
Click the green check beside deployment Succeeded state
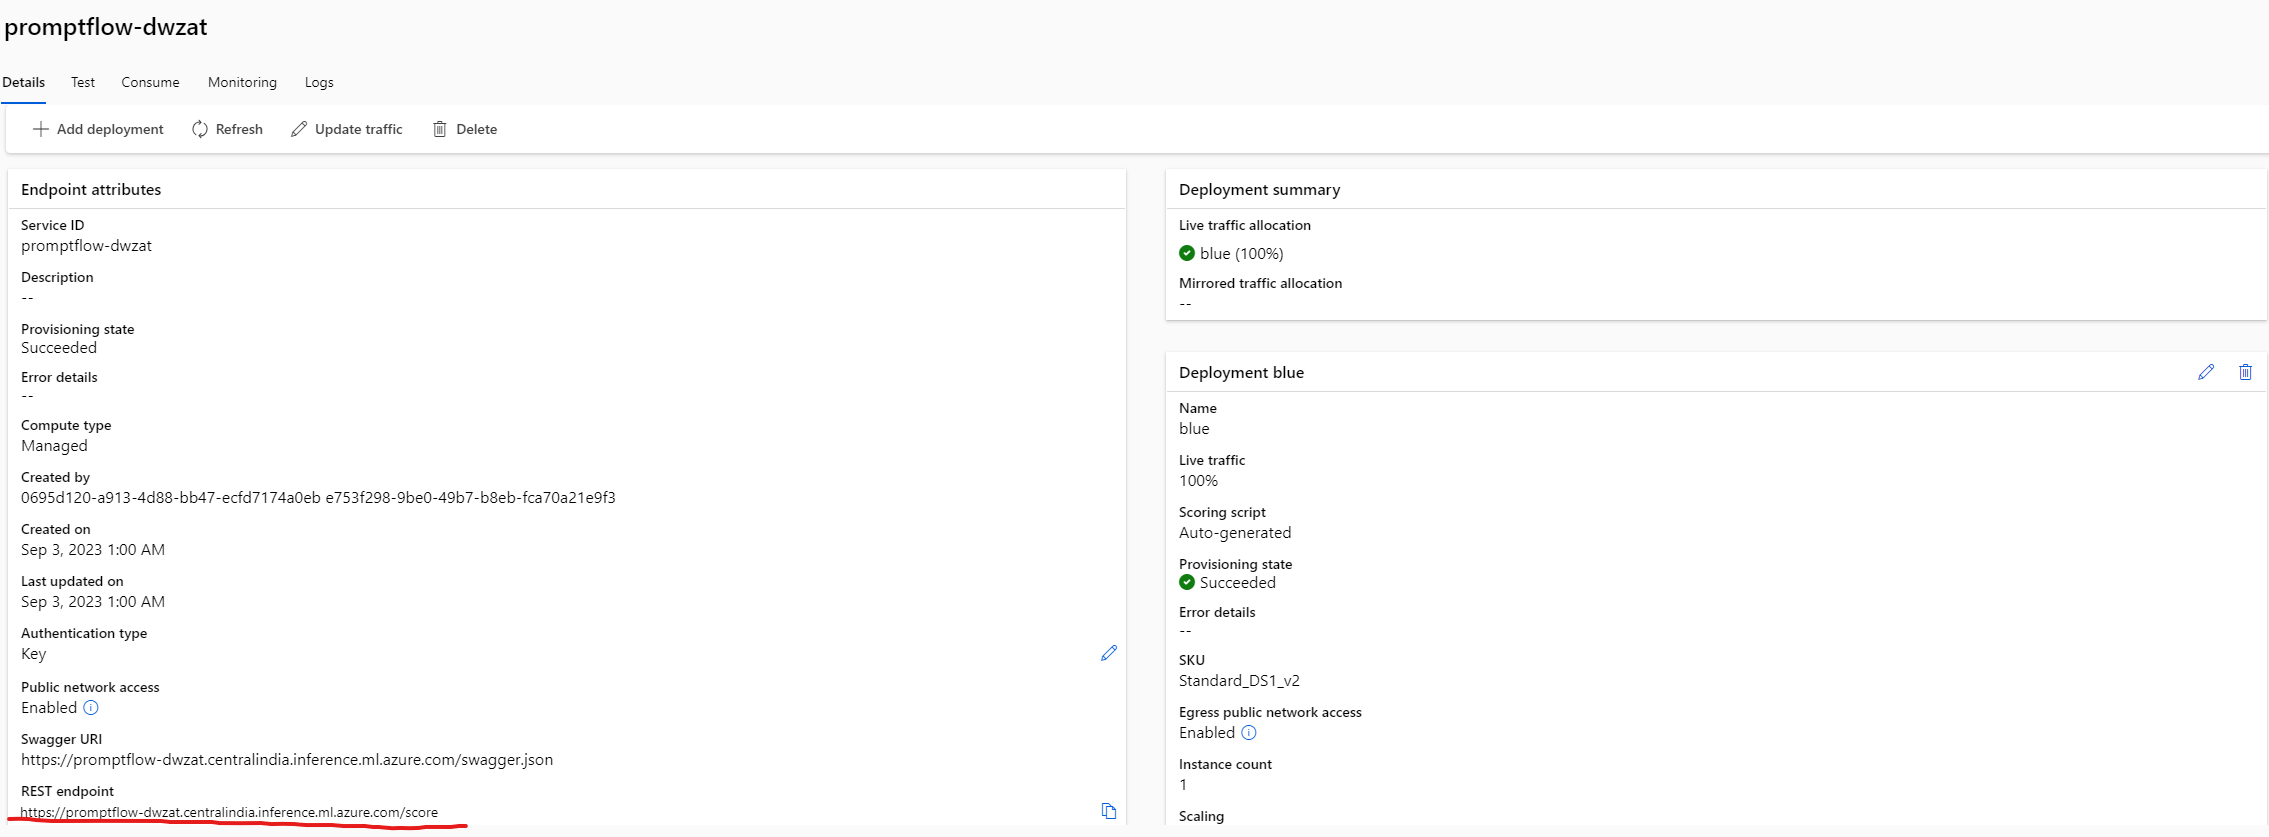(x=1187, y=582)
